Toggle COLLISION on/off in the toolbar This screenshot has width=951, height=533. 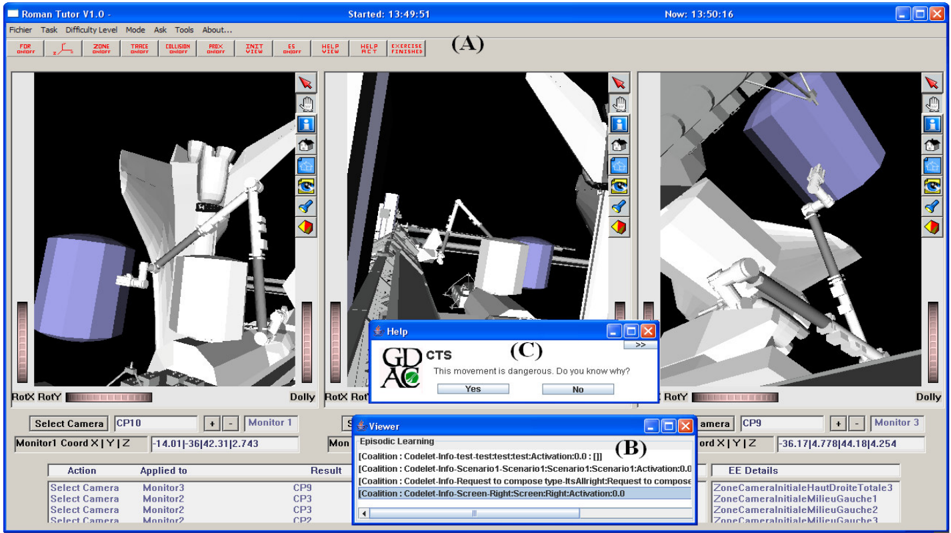(x=178, y=49)
